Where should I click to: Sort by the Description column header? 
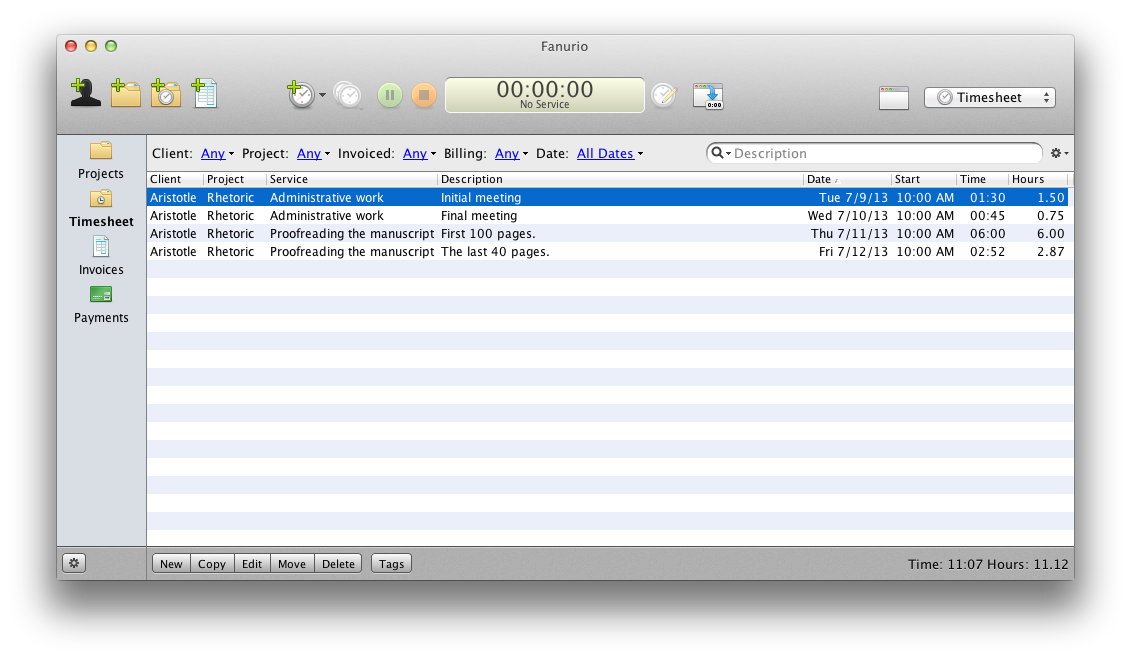(620, 179)
